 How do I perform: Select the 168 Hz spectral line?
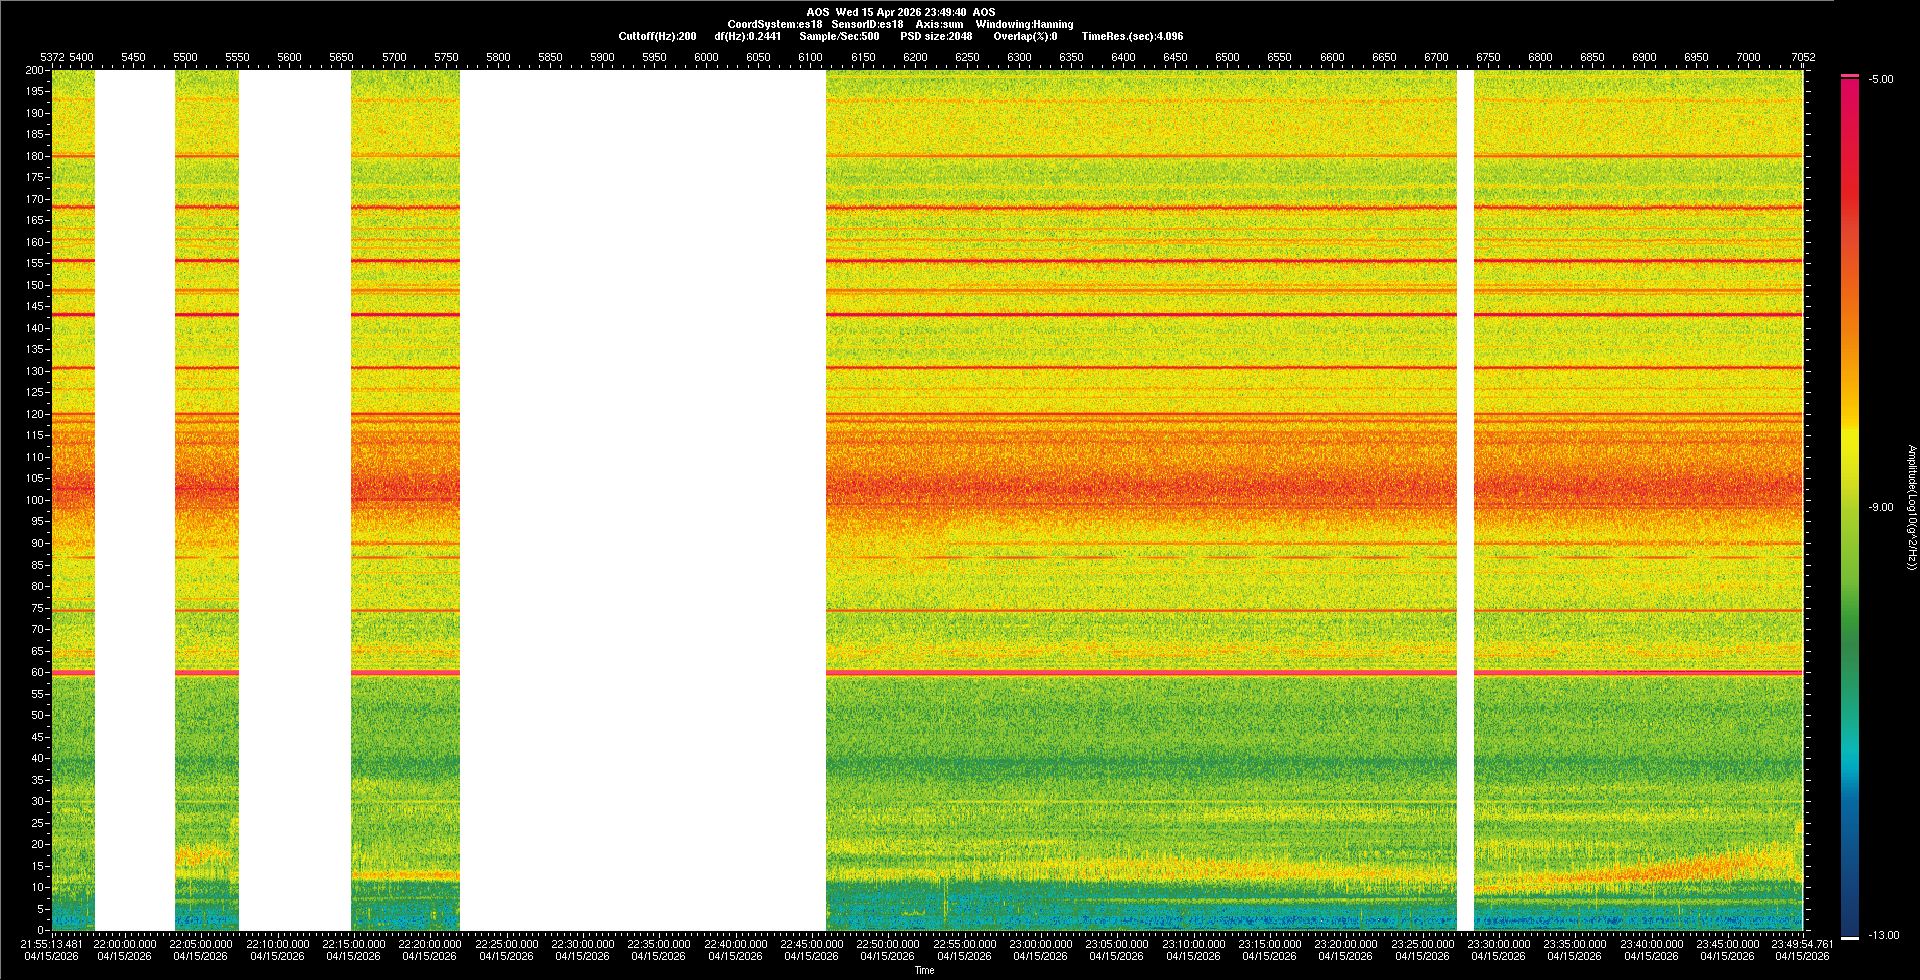click(1140, 207)
